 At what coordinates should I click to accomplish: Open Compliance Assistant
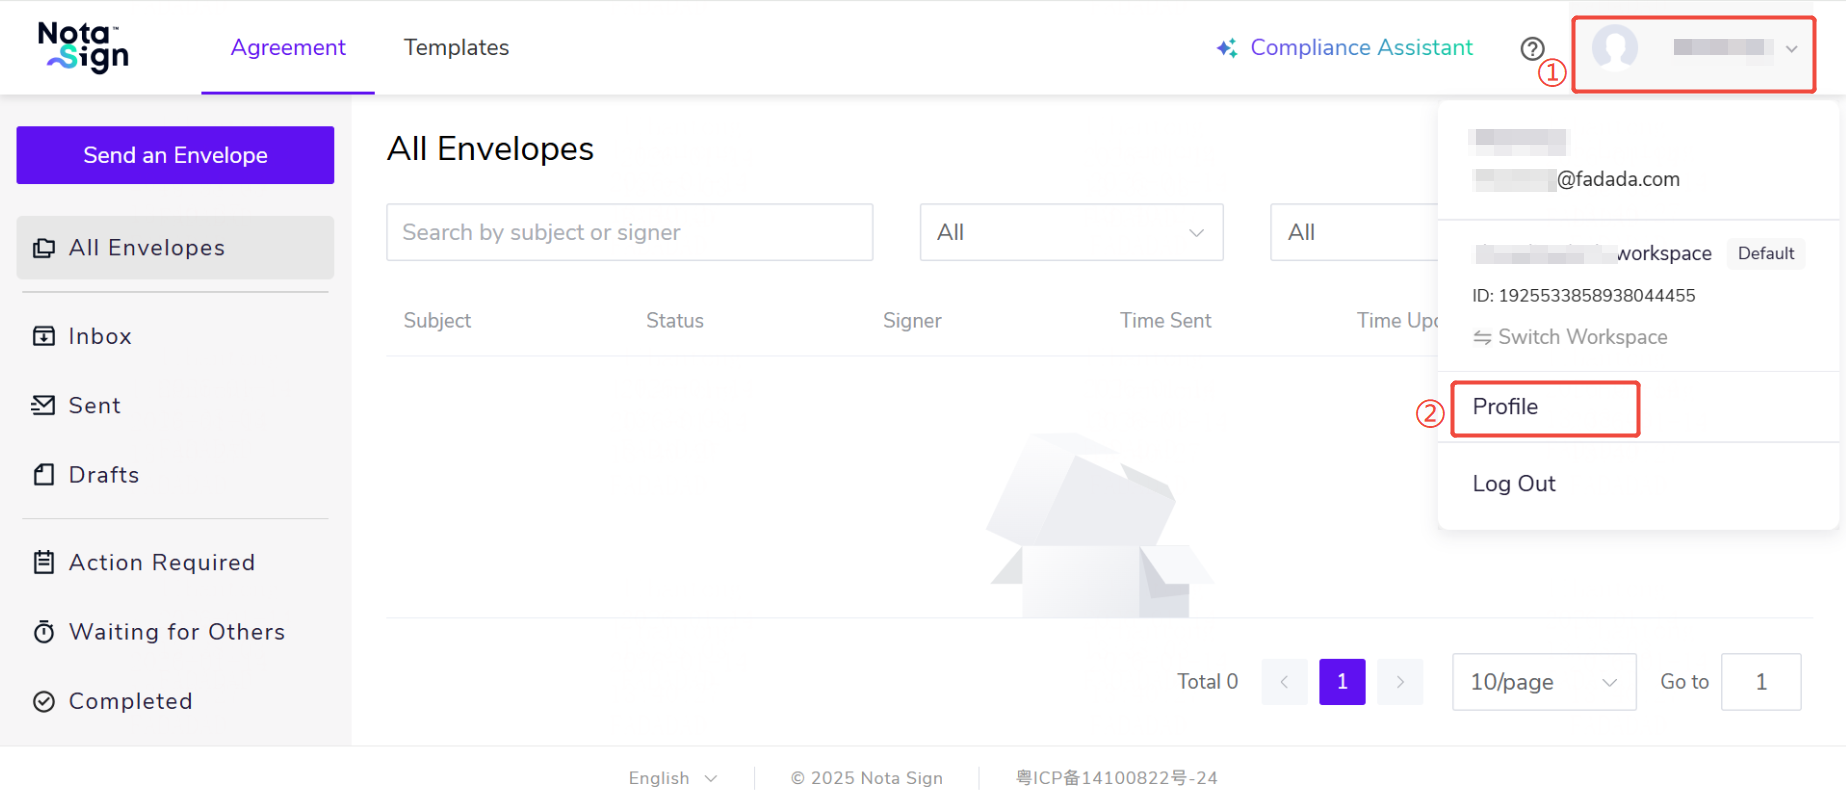1345,48
